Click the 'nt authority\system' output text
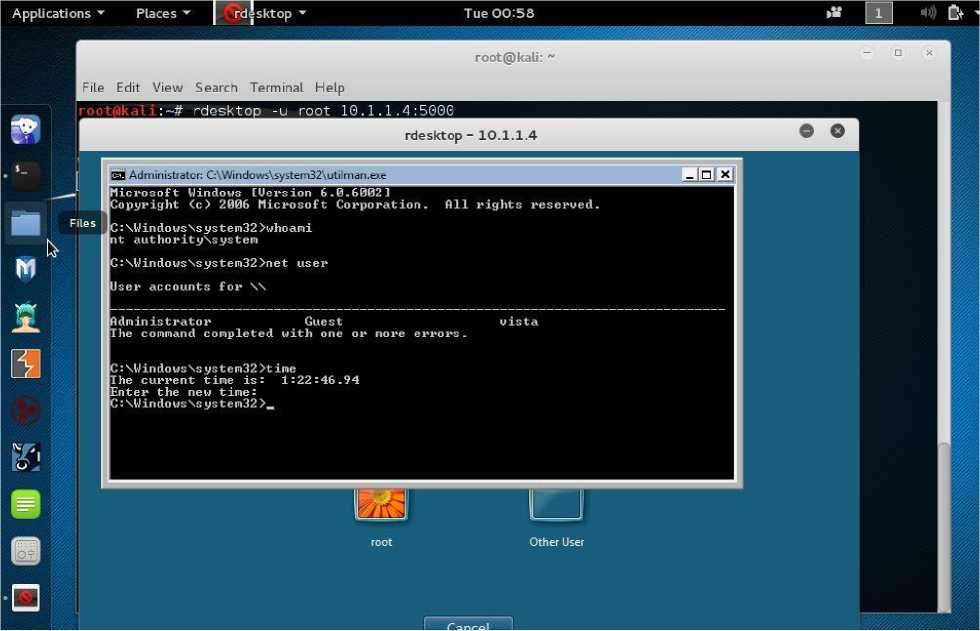Image resolution: width=980 pixels, height=631 pixels. click(184, 240)
